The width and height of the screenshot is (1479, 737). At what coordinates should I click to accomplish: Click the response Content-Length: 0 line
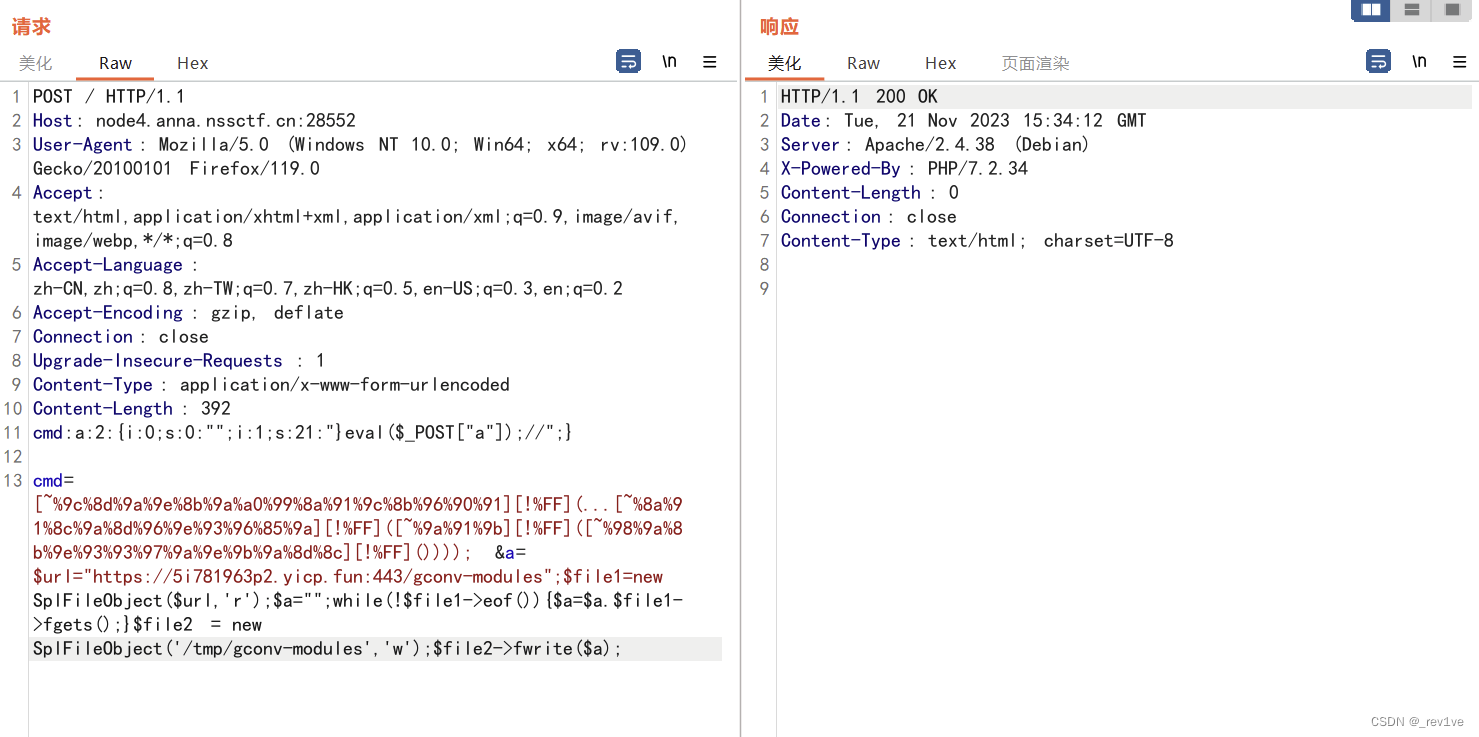pos(870,193)
